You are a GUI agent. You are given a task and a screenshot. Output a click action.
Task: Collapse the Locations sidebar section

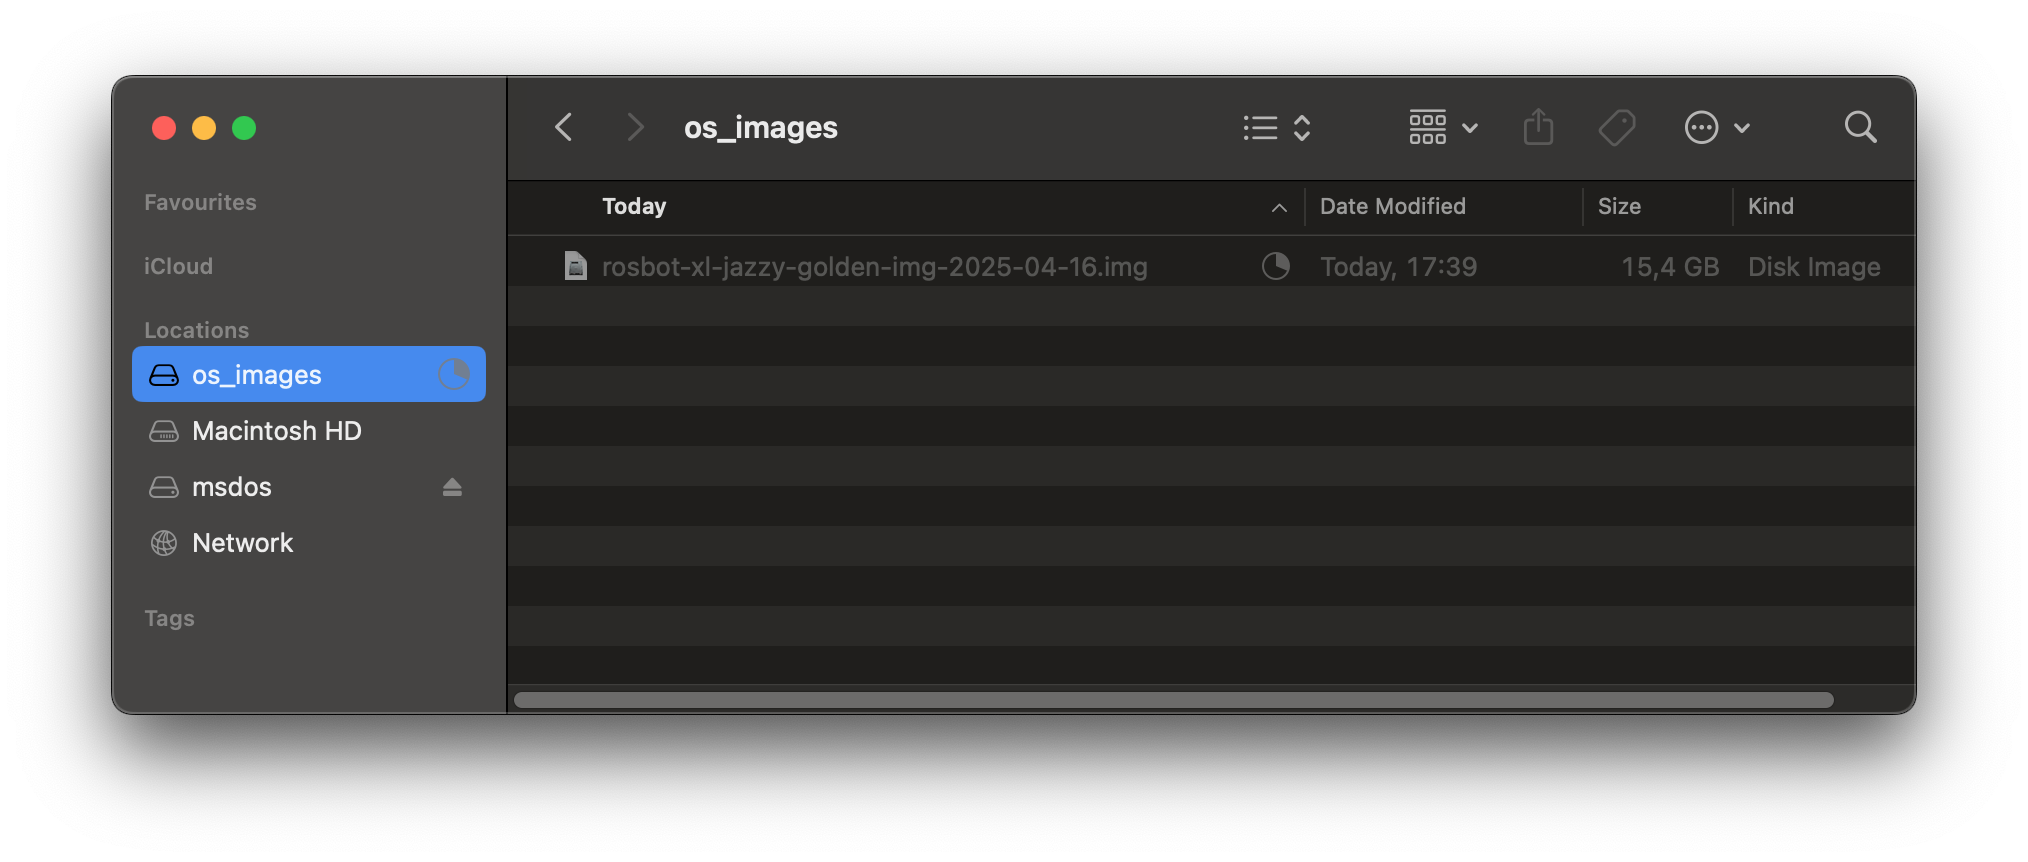pos(196,330)
